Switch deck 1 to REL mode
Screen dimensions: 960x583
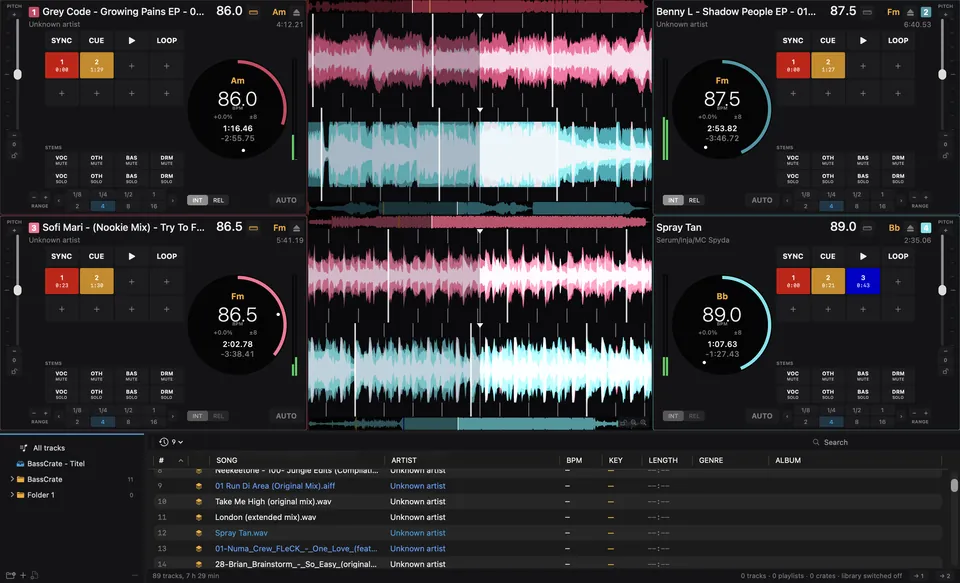click(x=219, y=200)
